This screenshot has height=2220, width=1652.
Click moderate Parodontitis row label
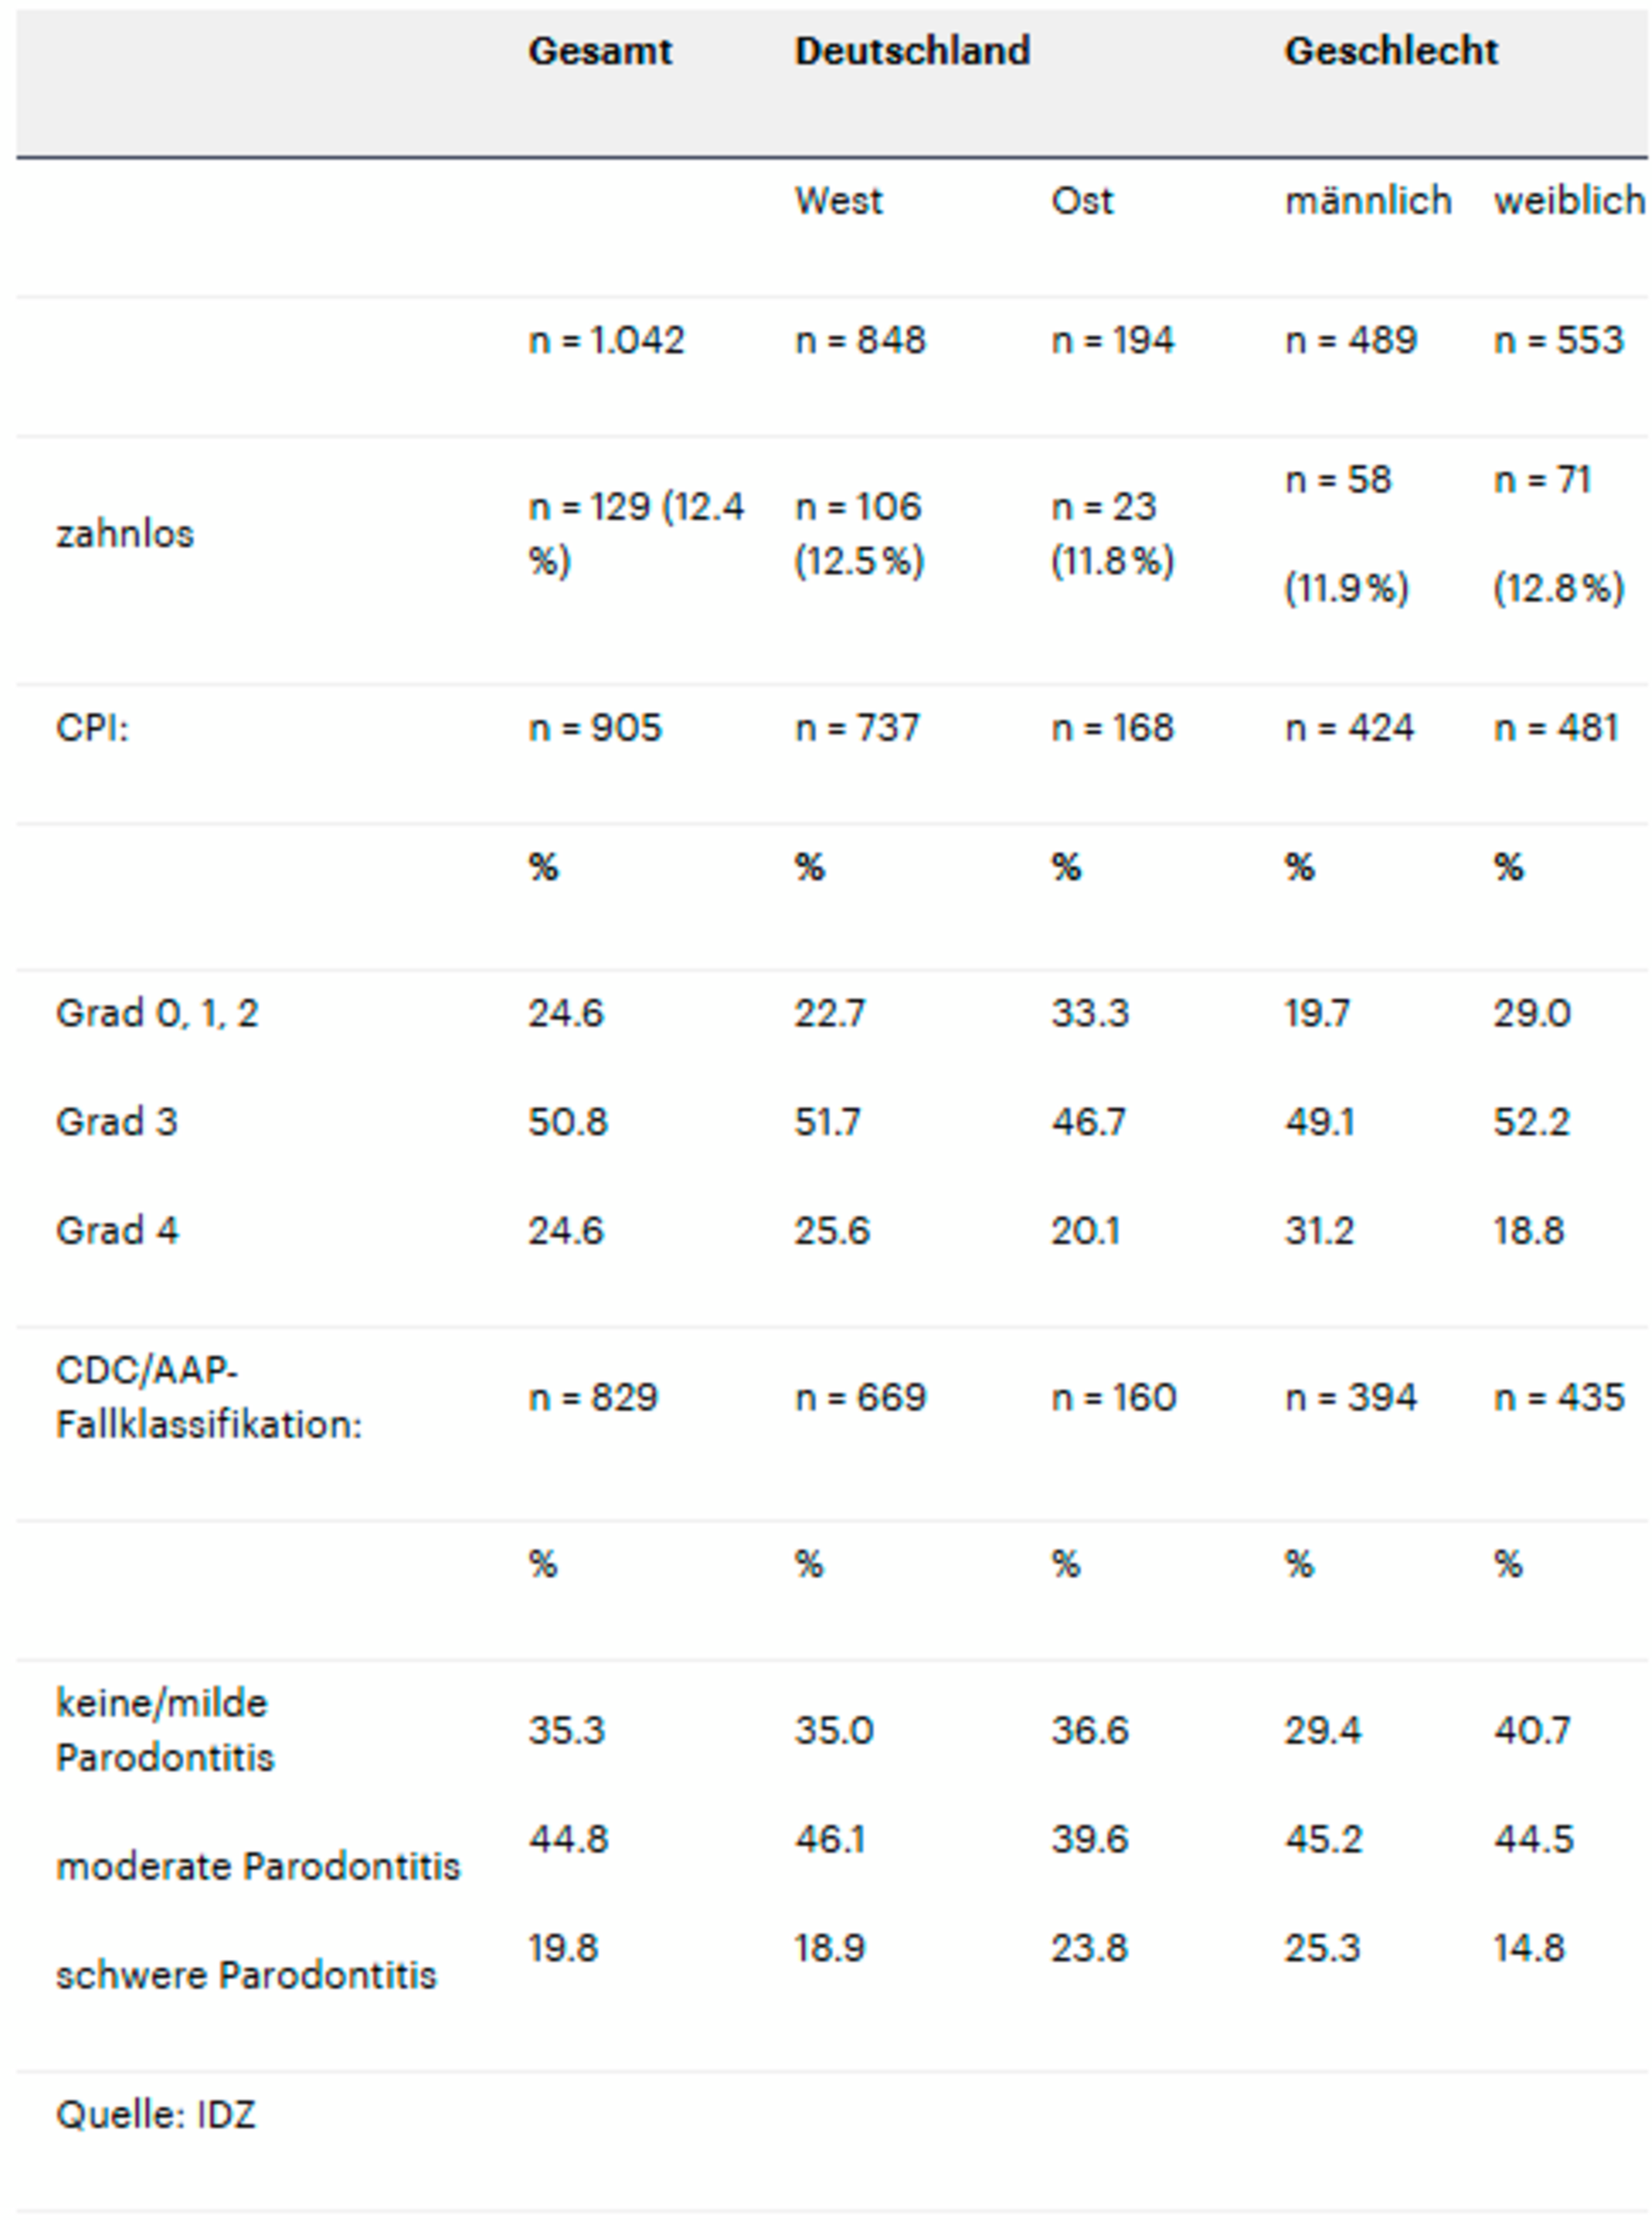click(x=258, y=1866)
